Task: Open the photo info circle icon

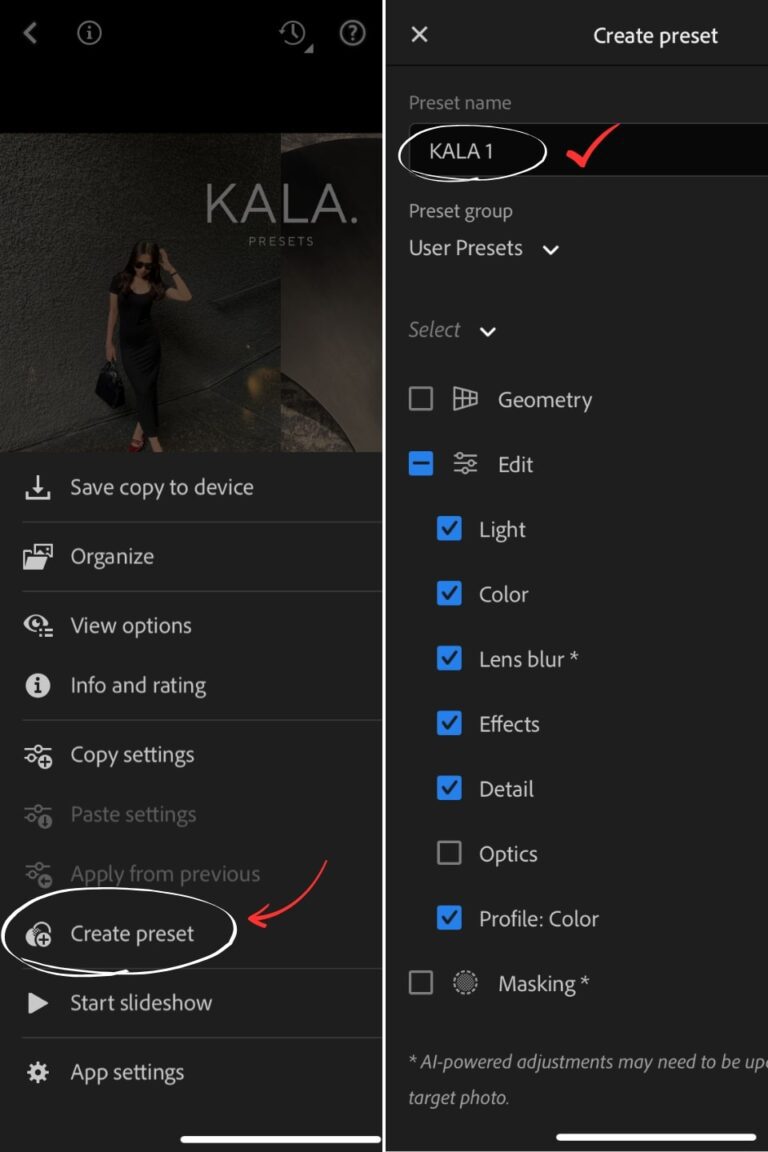Action: [90, 34]
